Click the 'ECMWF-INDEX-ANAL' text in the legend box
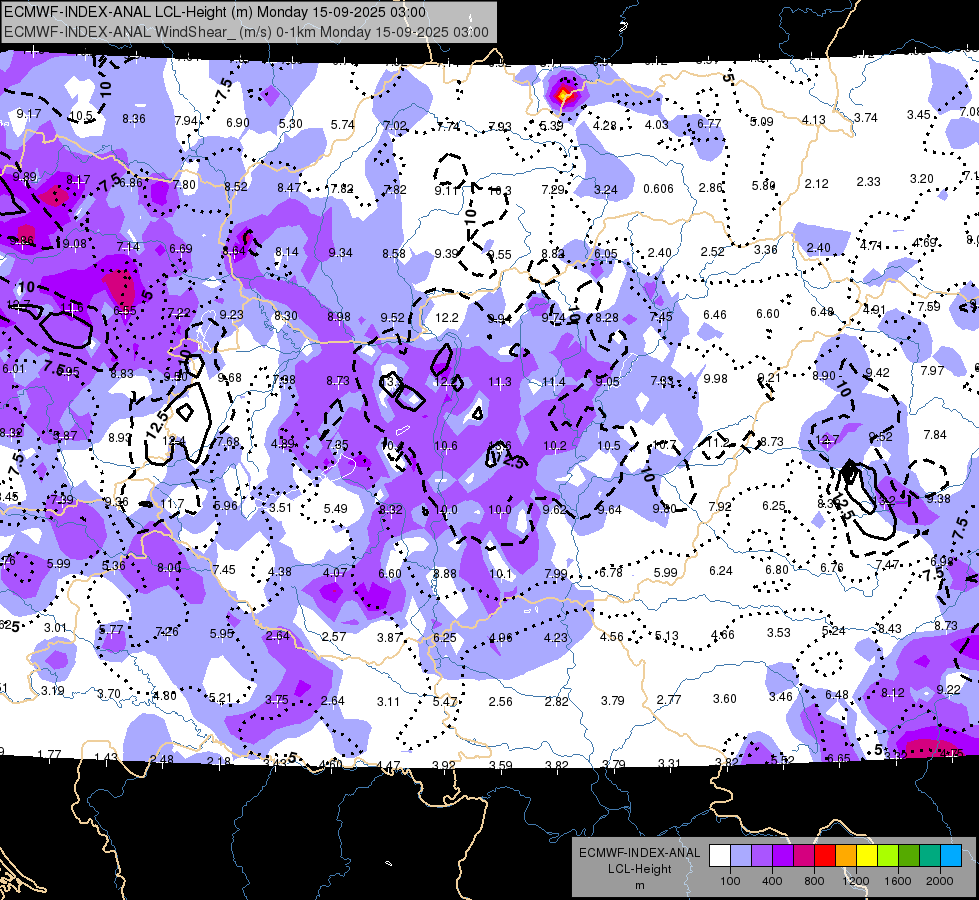The image size is (979, 900). (639, 853)
